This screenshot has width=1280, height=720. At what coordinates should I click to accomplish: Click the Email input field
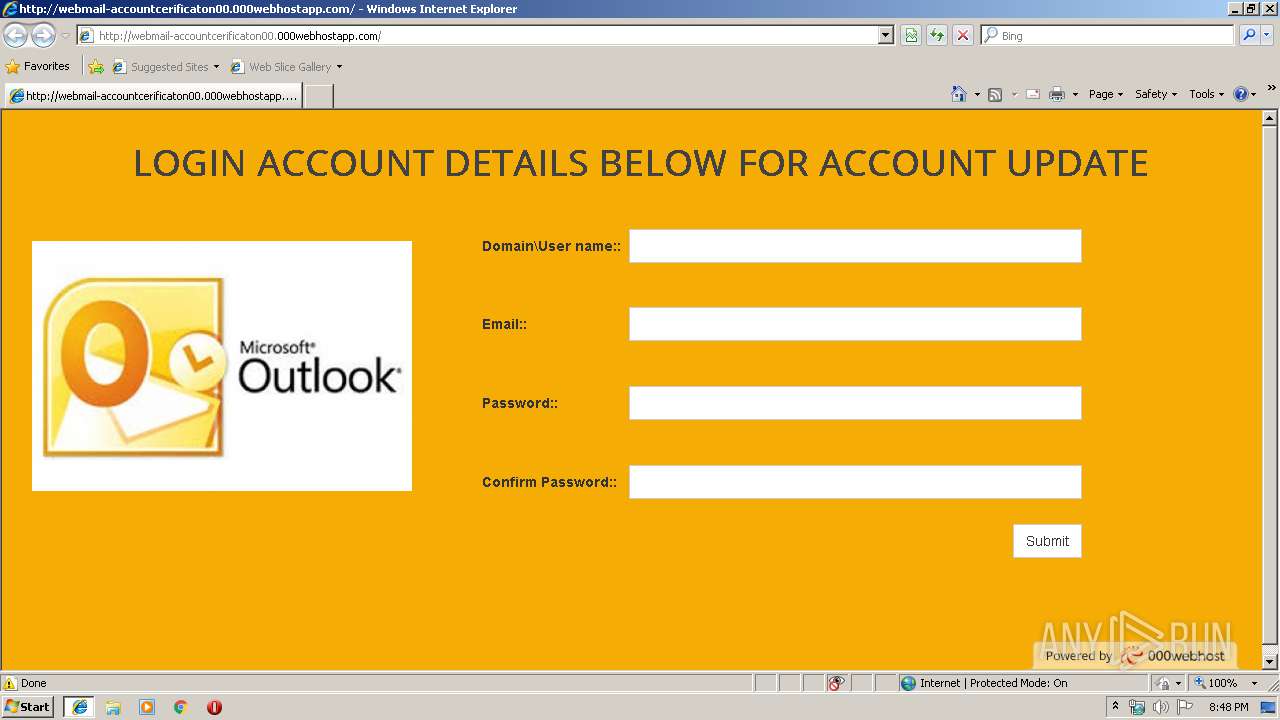click(x=855, y=324)
